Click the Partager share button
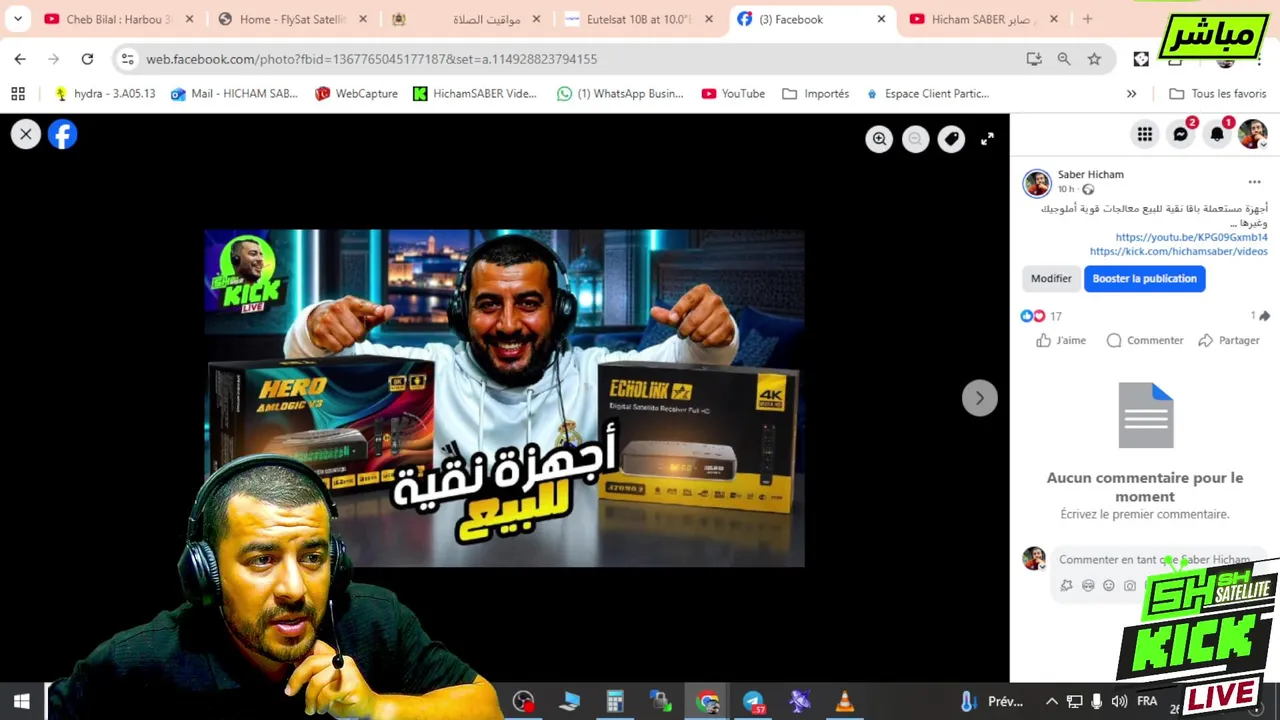Image resolution: width=1280 pixels, height=720 pixels. point(1229,340)
